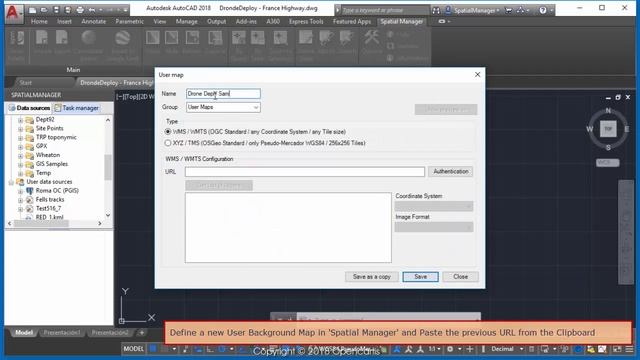Viewport: 640px width, 360px height.
Task: Open the Home ribbon tab
Action: tap(39, 22)
